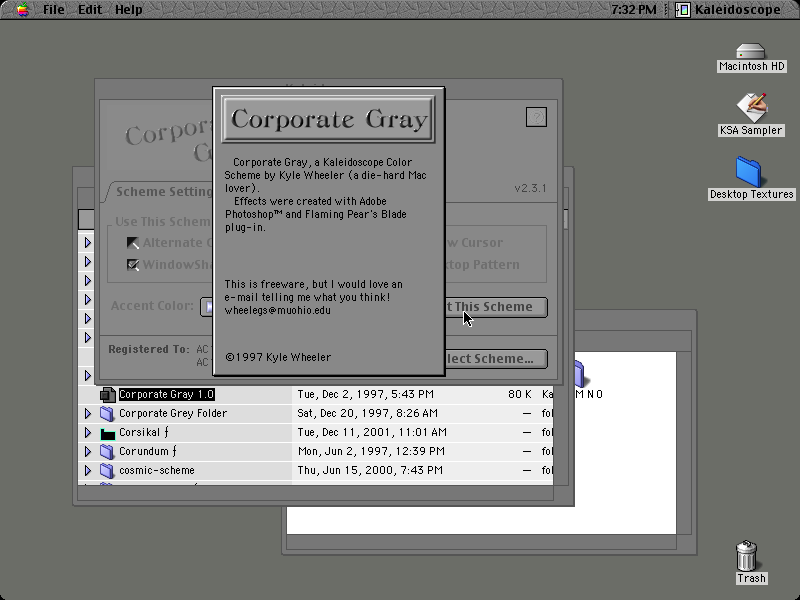Viewport: 800px width, 600px height.
Task: Click the date 'Thu, Jun 15, 2000, 7:43 PM'
Action: pyautogui.click(x=370, y=470)
